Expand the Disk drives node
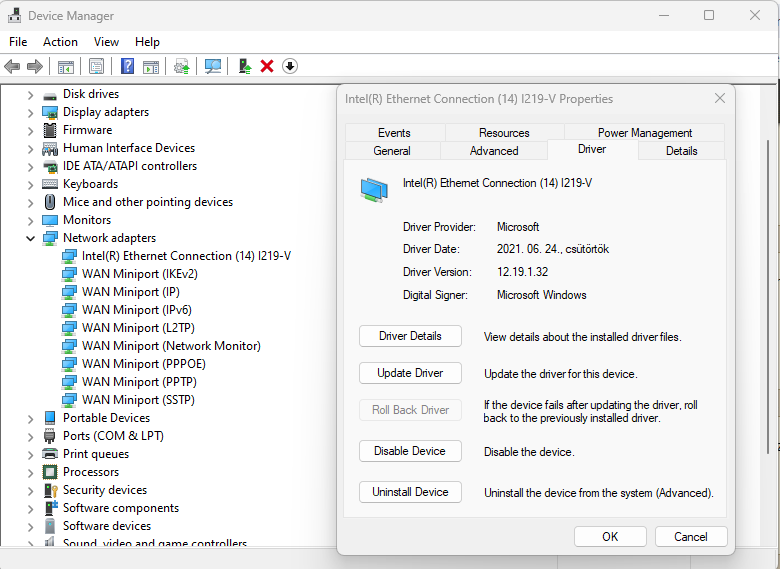 pos(30,95)
